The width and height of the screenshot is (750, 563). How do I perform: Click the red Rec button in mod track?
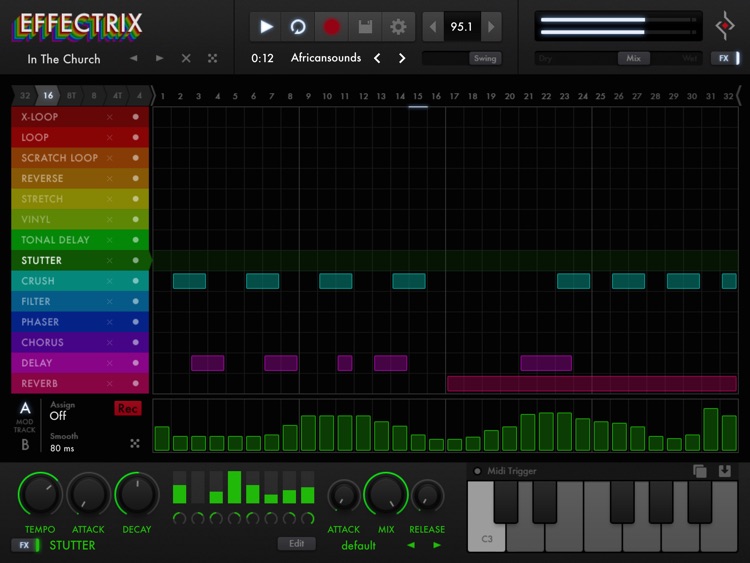[x=128, y=408]
